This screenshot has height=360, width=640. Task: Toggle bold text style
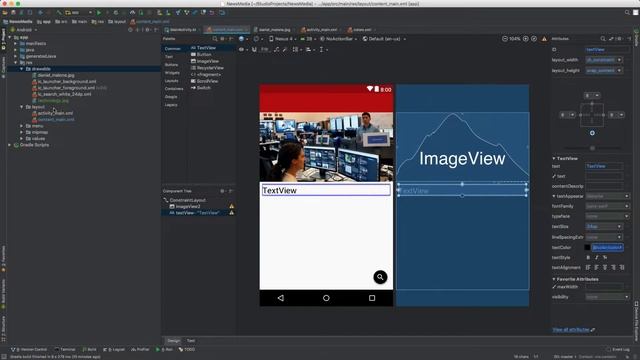point(588,258)
